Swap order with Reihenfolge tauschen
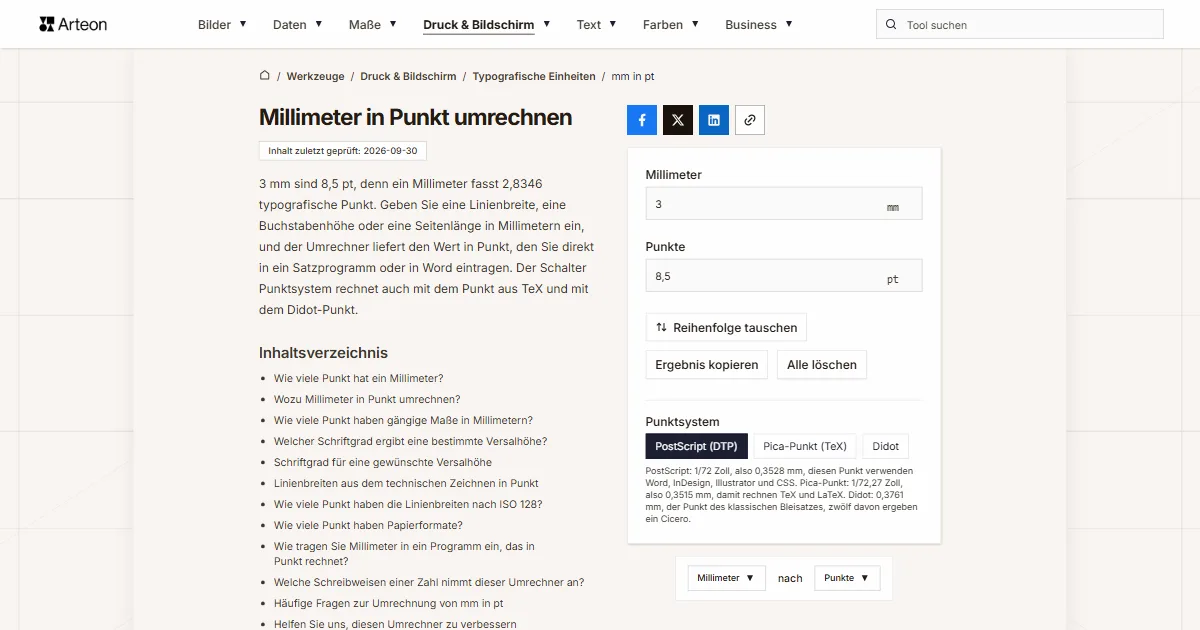1200x630 pixels. (726, 327)
